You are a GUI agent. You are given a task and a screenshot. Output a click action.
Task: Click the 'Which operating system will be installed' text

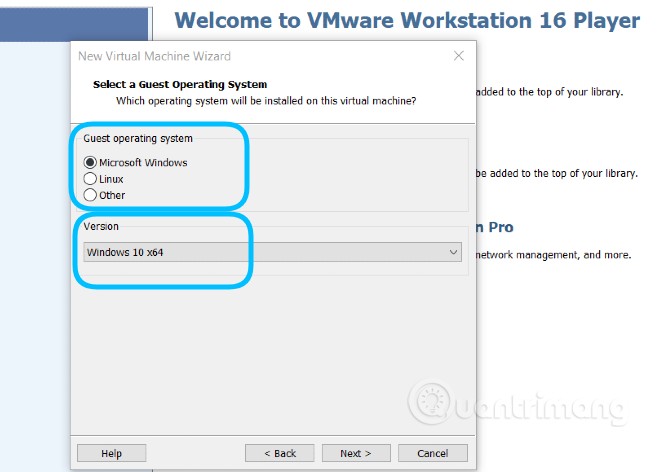[x=266, y=101]
